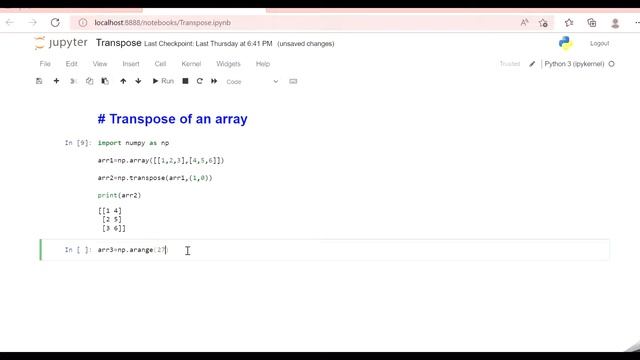Click the arr3=np.arange(27) input cell
Viewport: 640px width, 360px height.
tap(353, 250)
